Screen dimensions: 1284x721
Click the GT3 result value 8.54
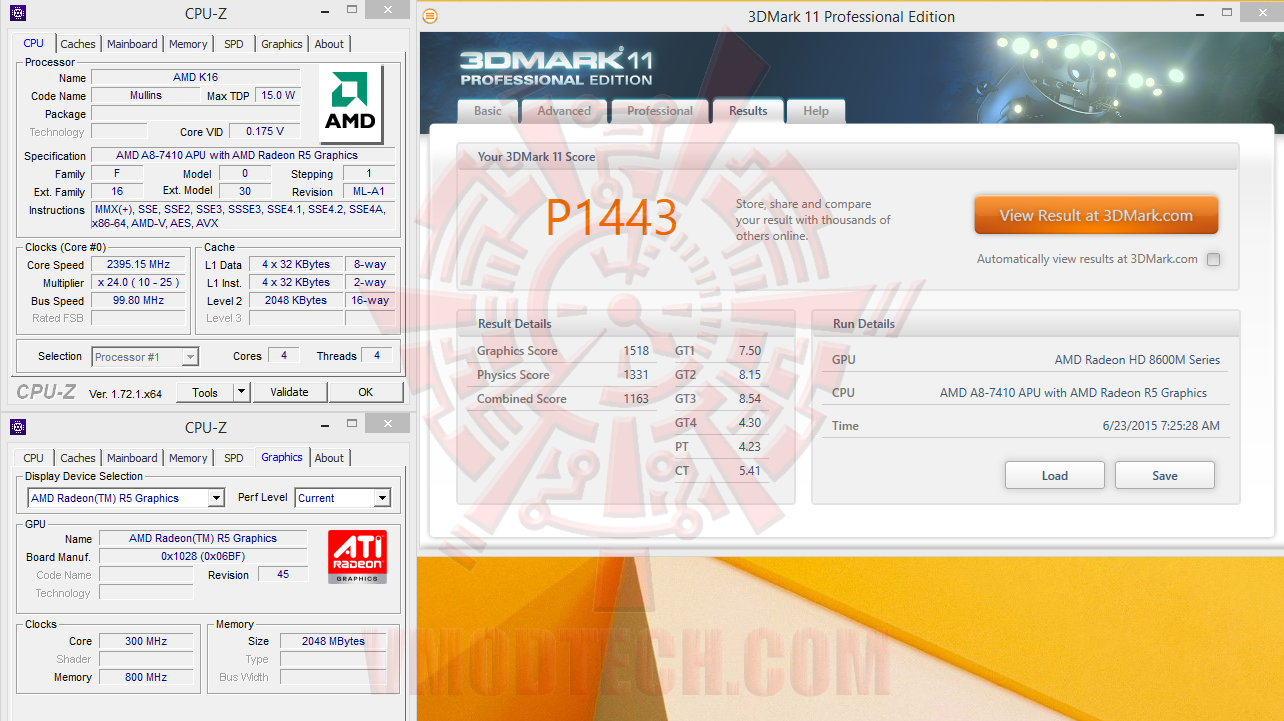point(750,399)
